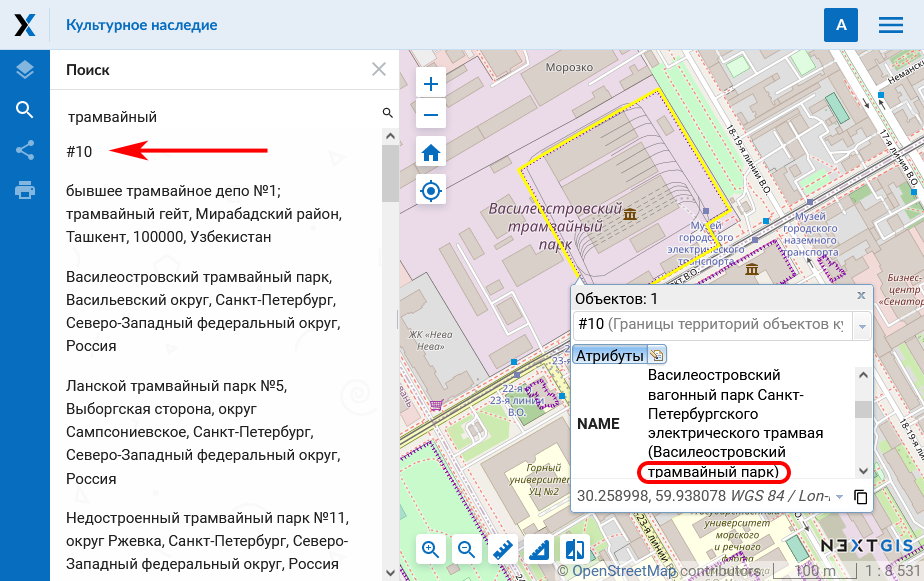Activate zoom-in magnifier tool at map bottom
Image resolution: width=924 pixels, height=581 pixels.
[431, 550]
